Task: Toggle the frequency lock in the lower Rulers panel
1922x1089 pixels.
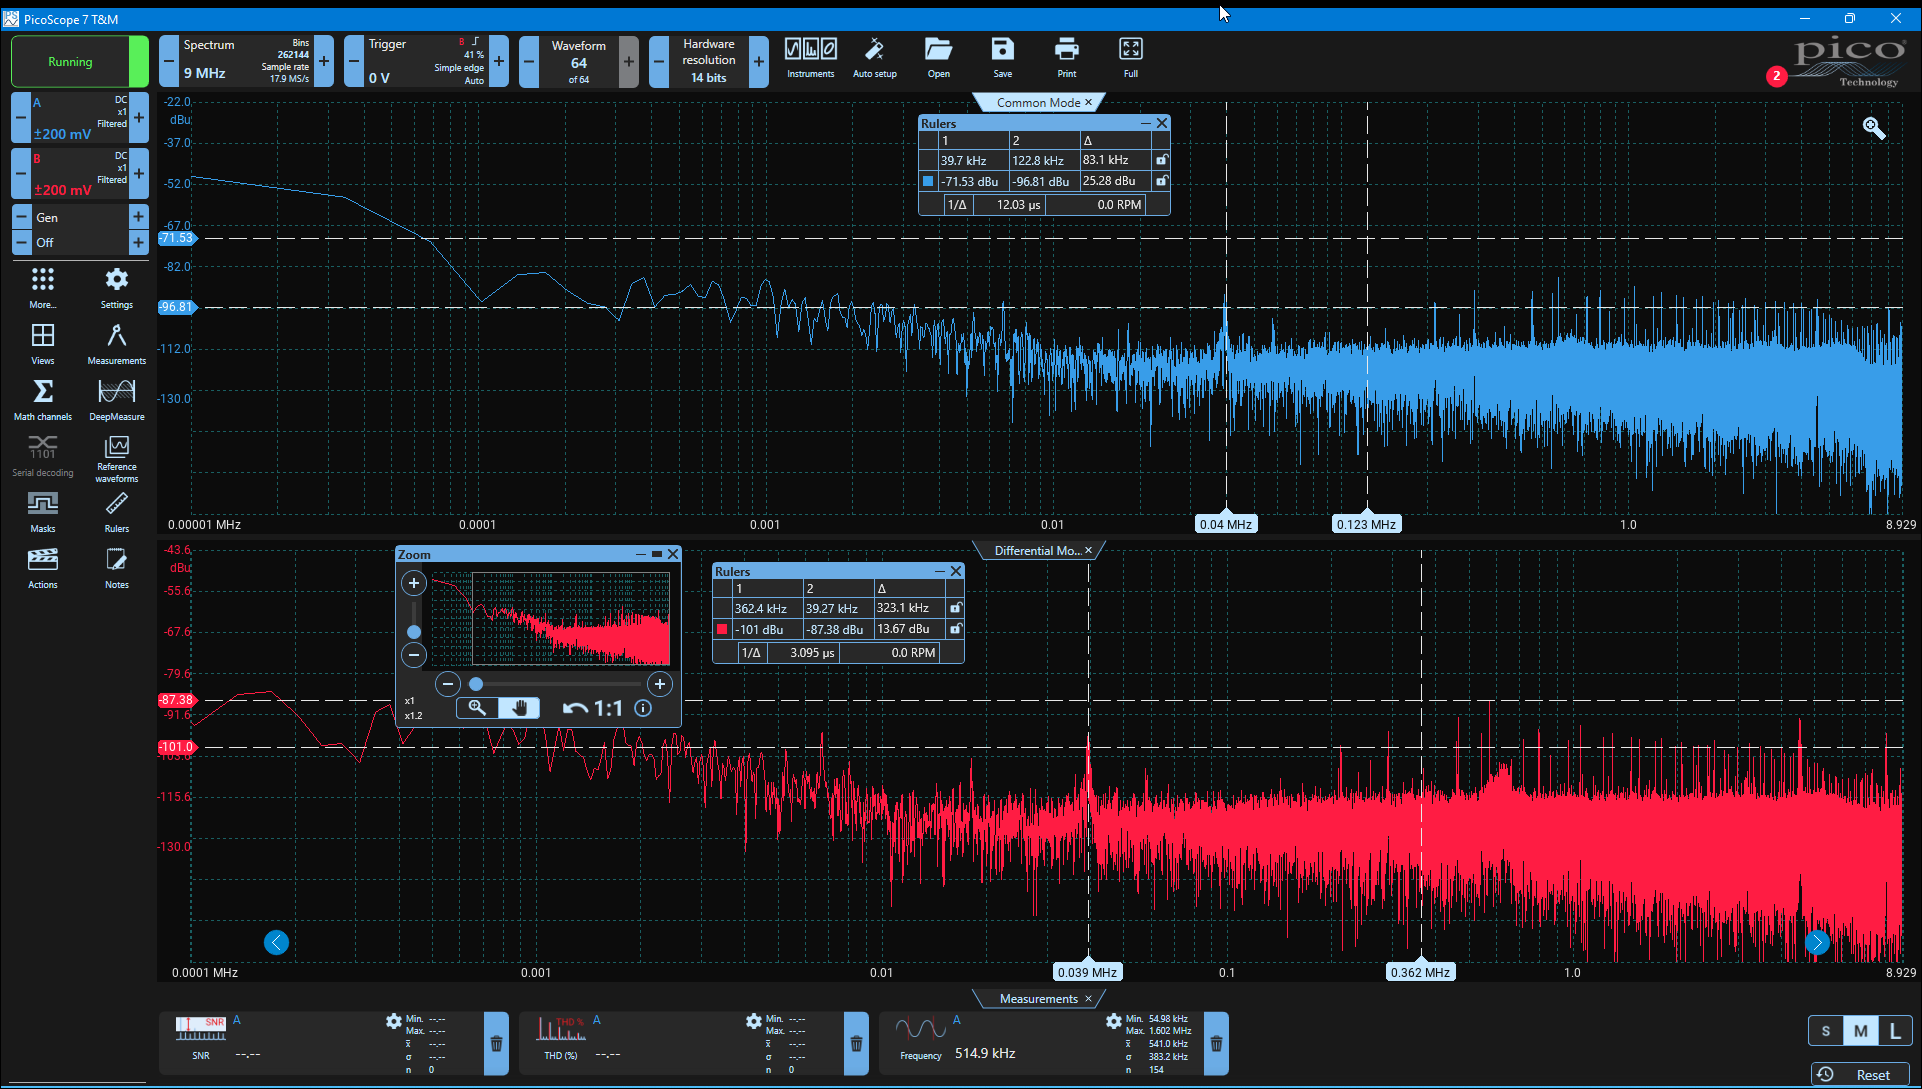Action: click(x=955, y=608)
